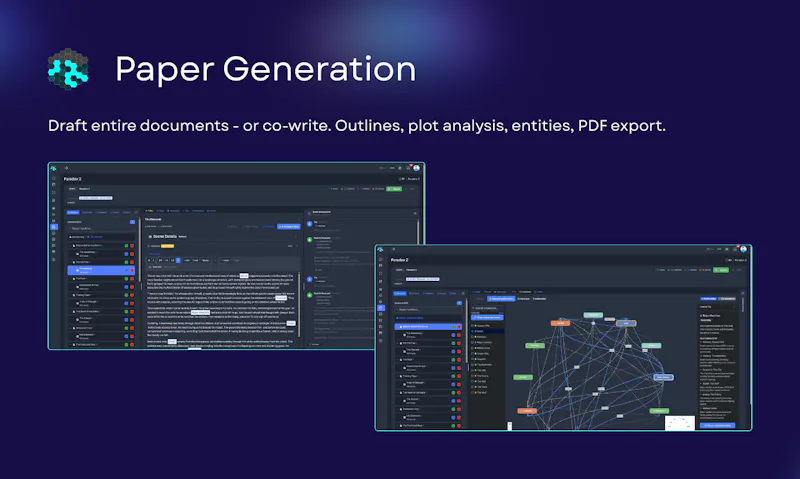Open user avatar menu in right graph window

[743, 249]
